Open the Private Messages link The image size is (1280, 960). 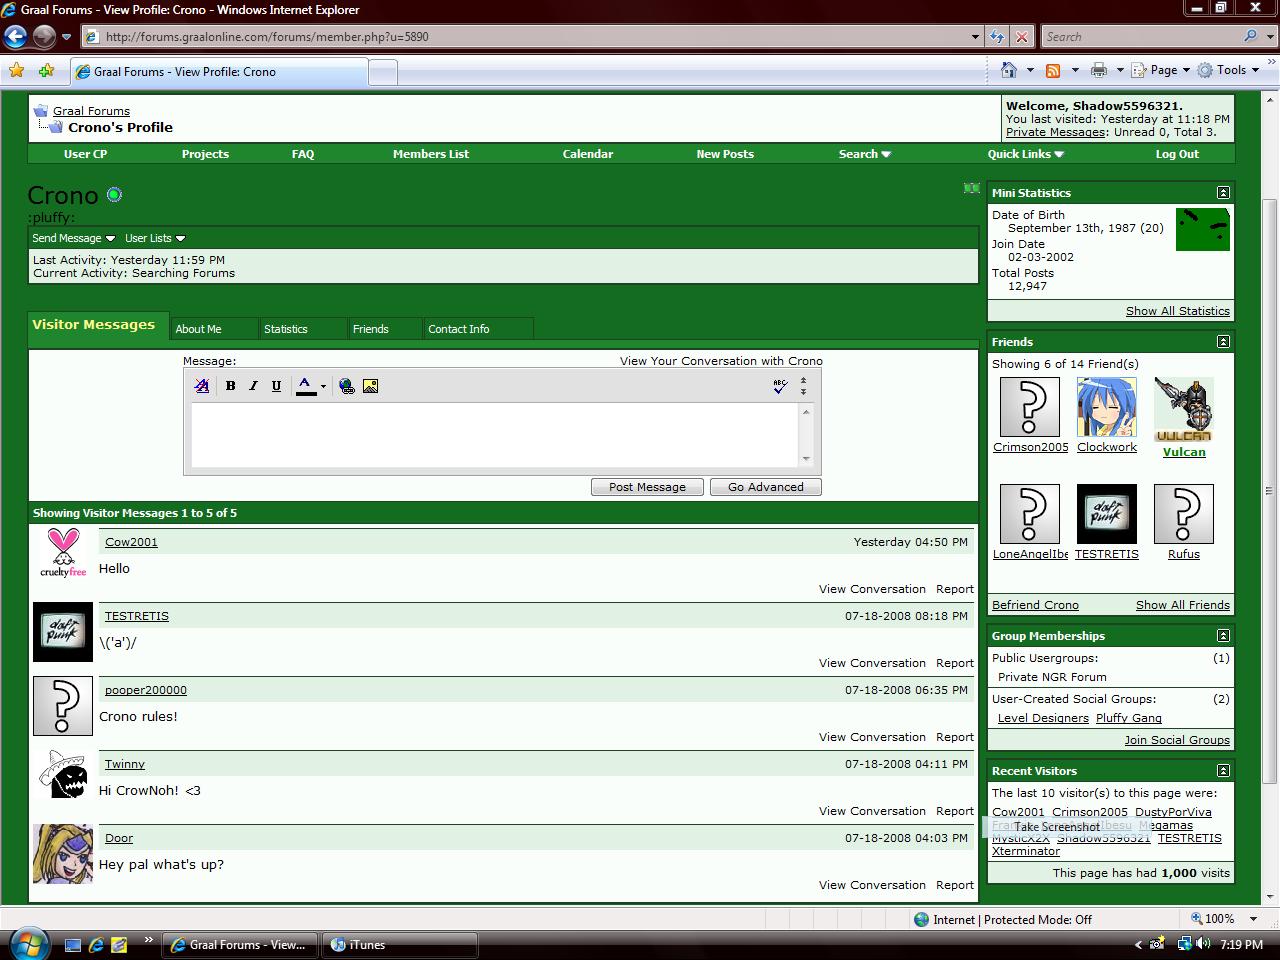[1056, 132]
